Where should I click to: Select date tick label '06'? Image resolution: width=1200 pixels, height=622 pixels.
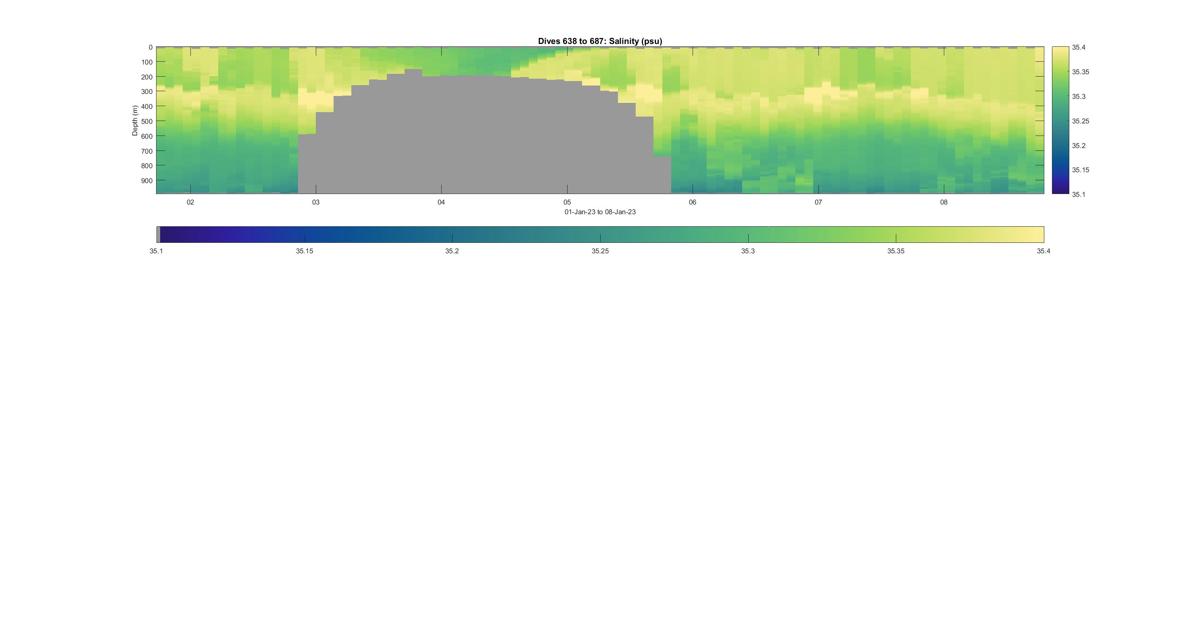(692, 202)
